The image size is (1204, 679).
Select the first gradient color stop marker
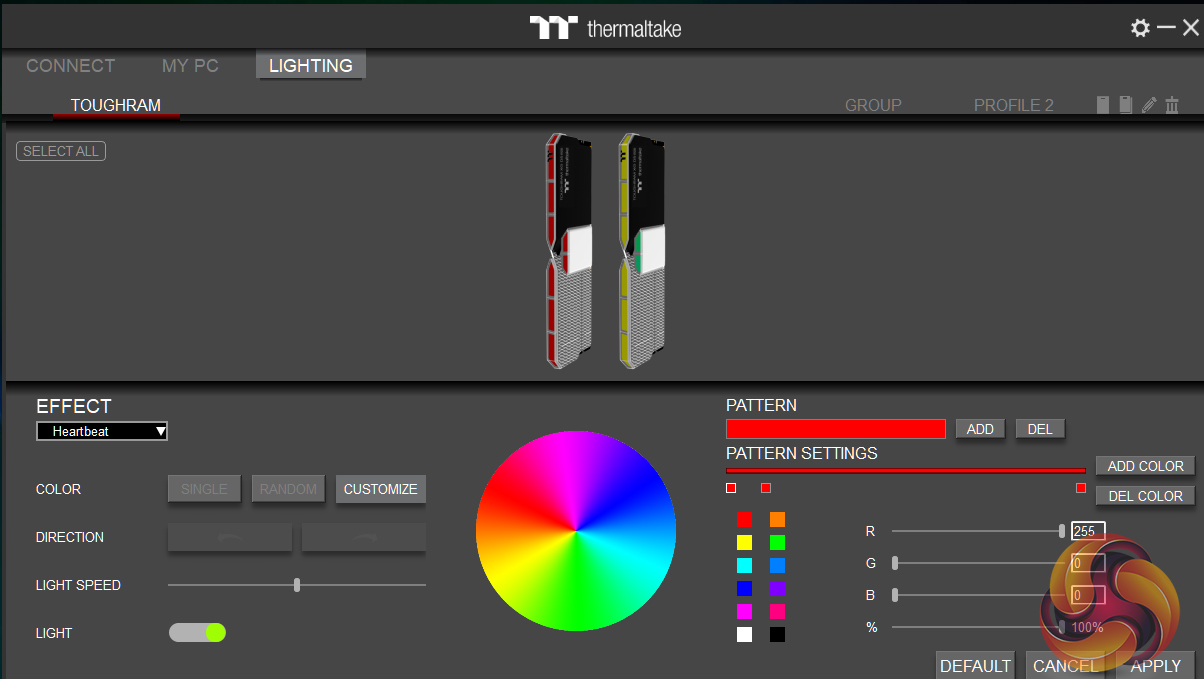point(731,487)
